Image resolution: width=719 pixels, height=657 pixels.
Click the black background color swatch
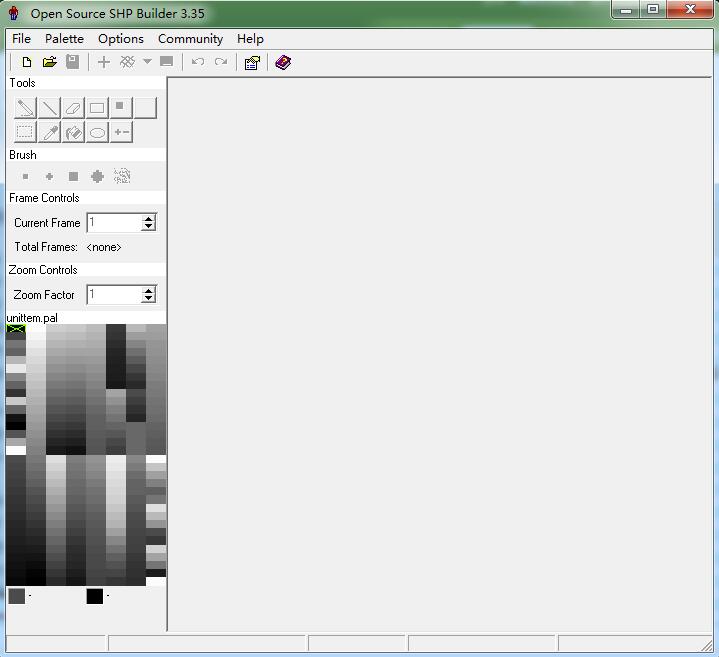click(95, 596)
